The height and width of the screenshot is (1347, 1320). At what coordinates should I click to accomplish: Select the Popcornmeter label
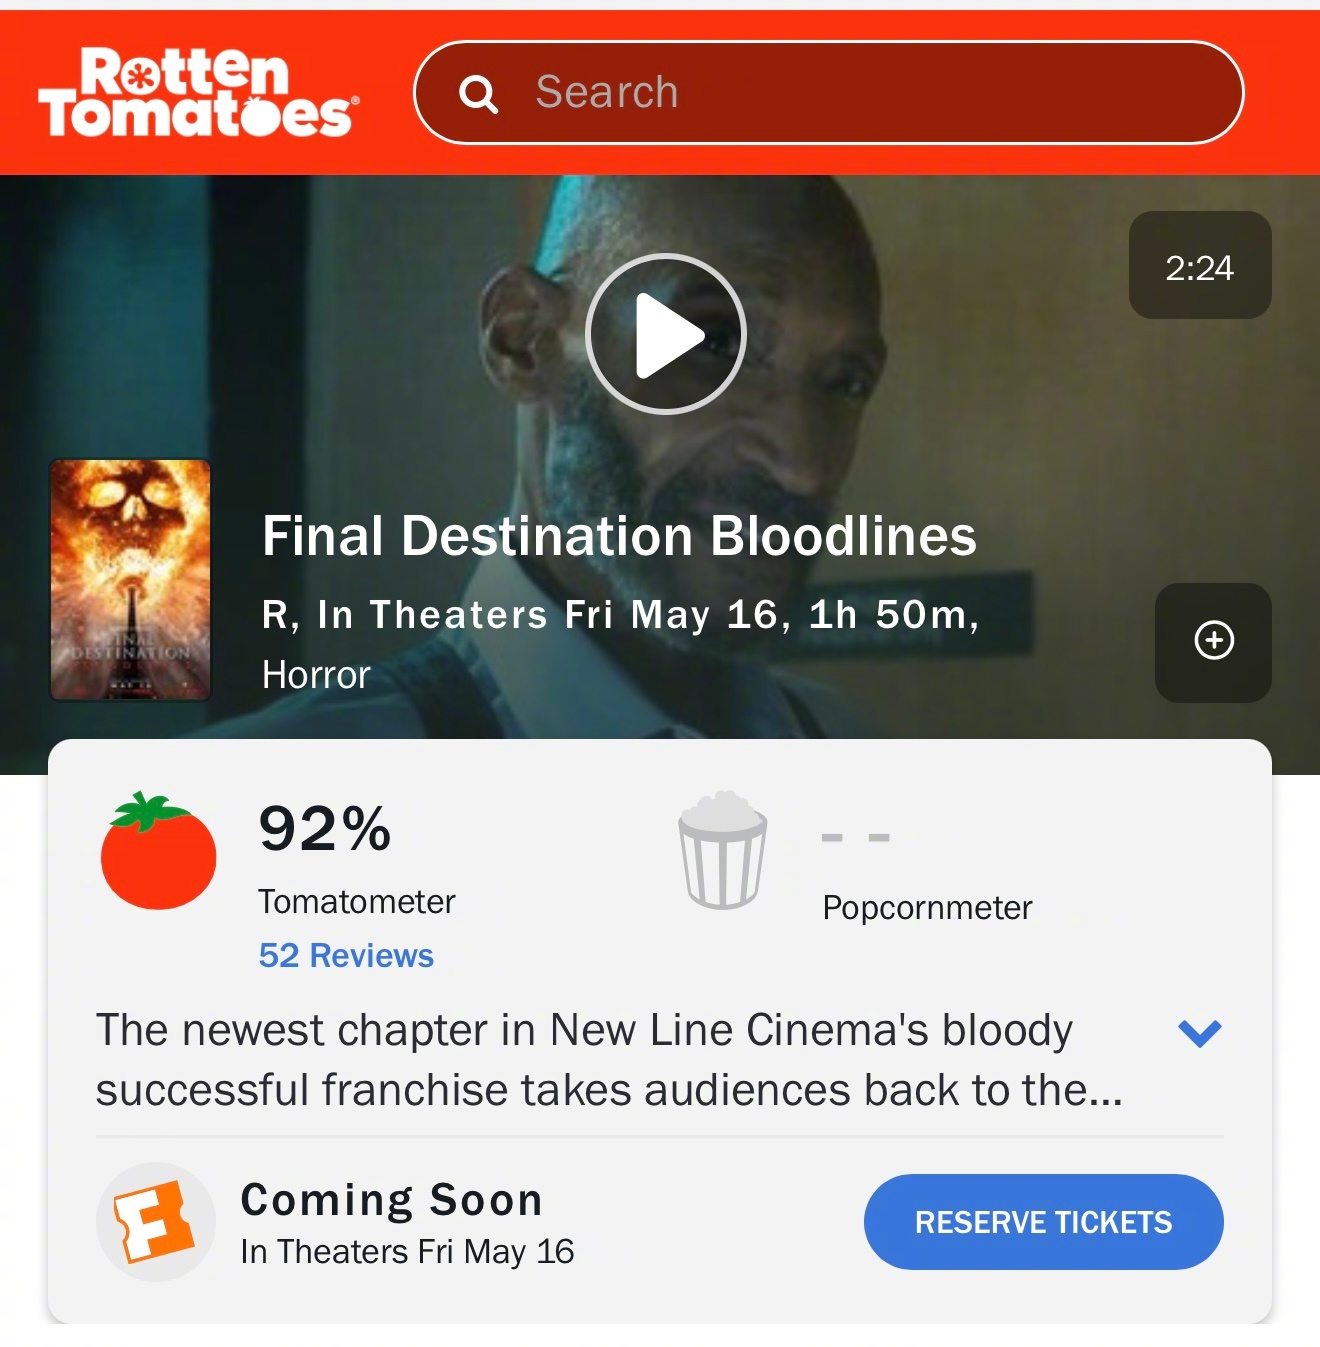pos(927,908)
